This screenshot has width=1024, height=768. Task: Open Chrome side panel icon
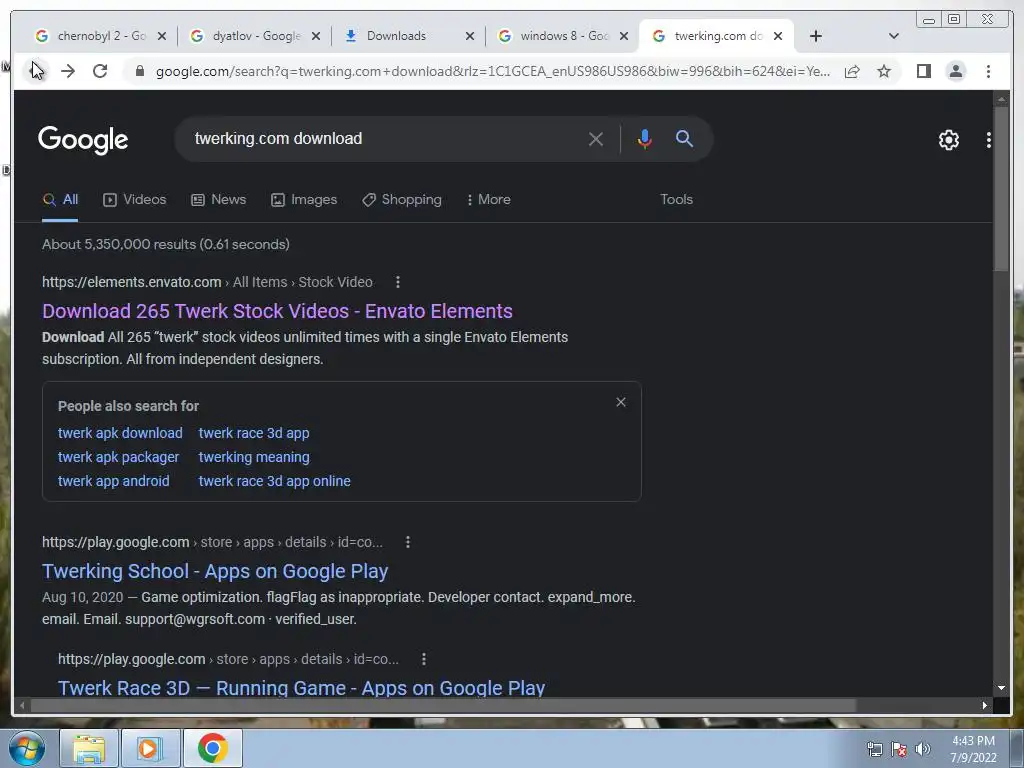(923, 71)
